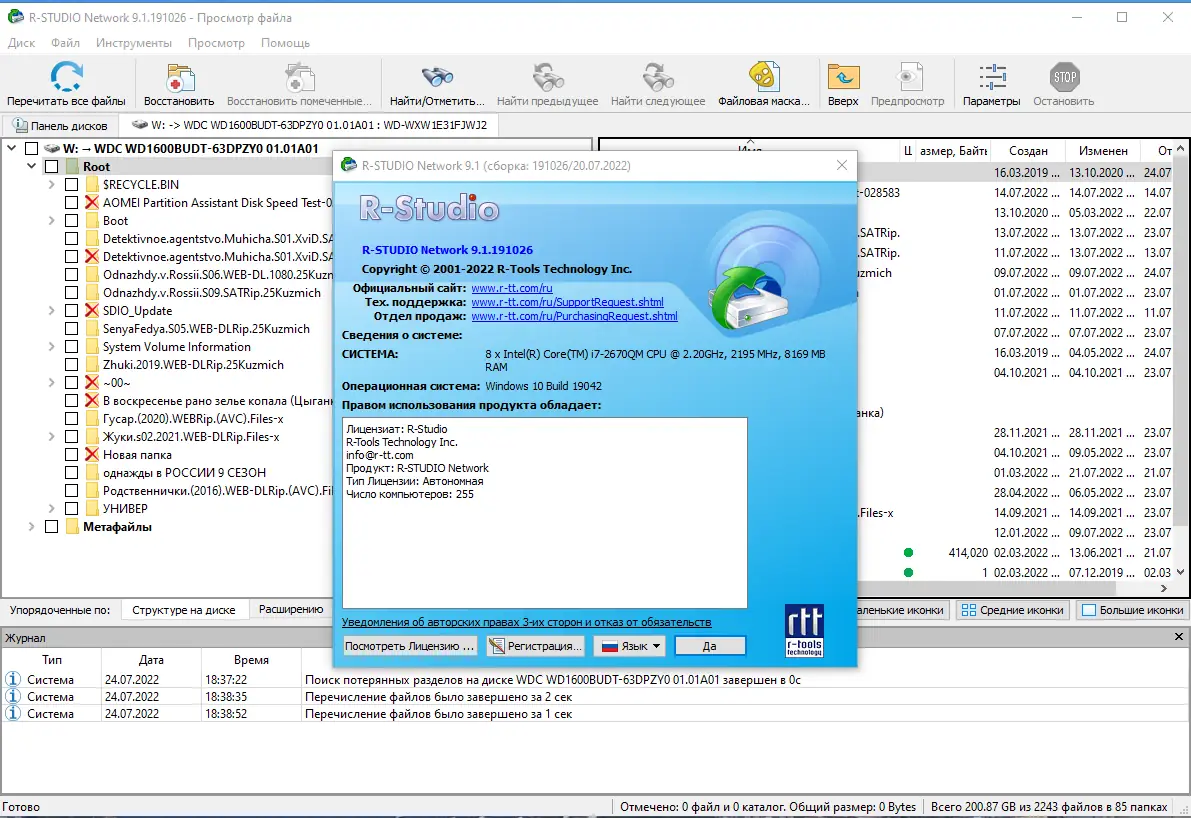Check the Boot folder checkbox
This screenshot has height=818, width=1191.
pos(70,221)
